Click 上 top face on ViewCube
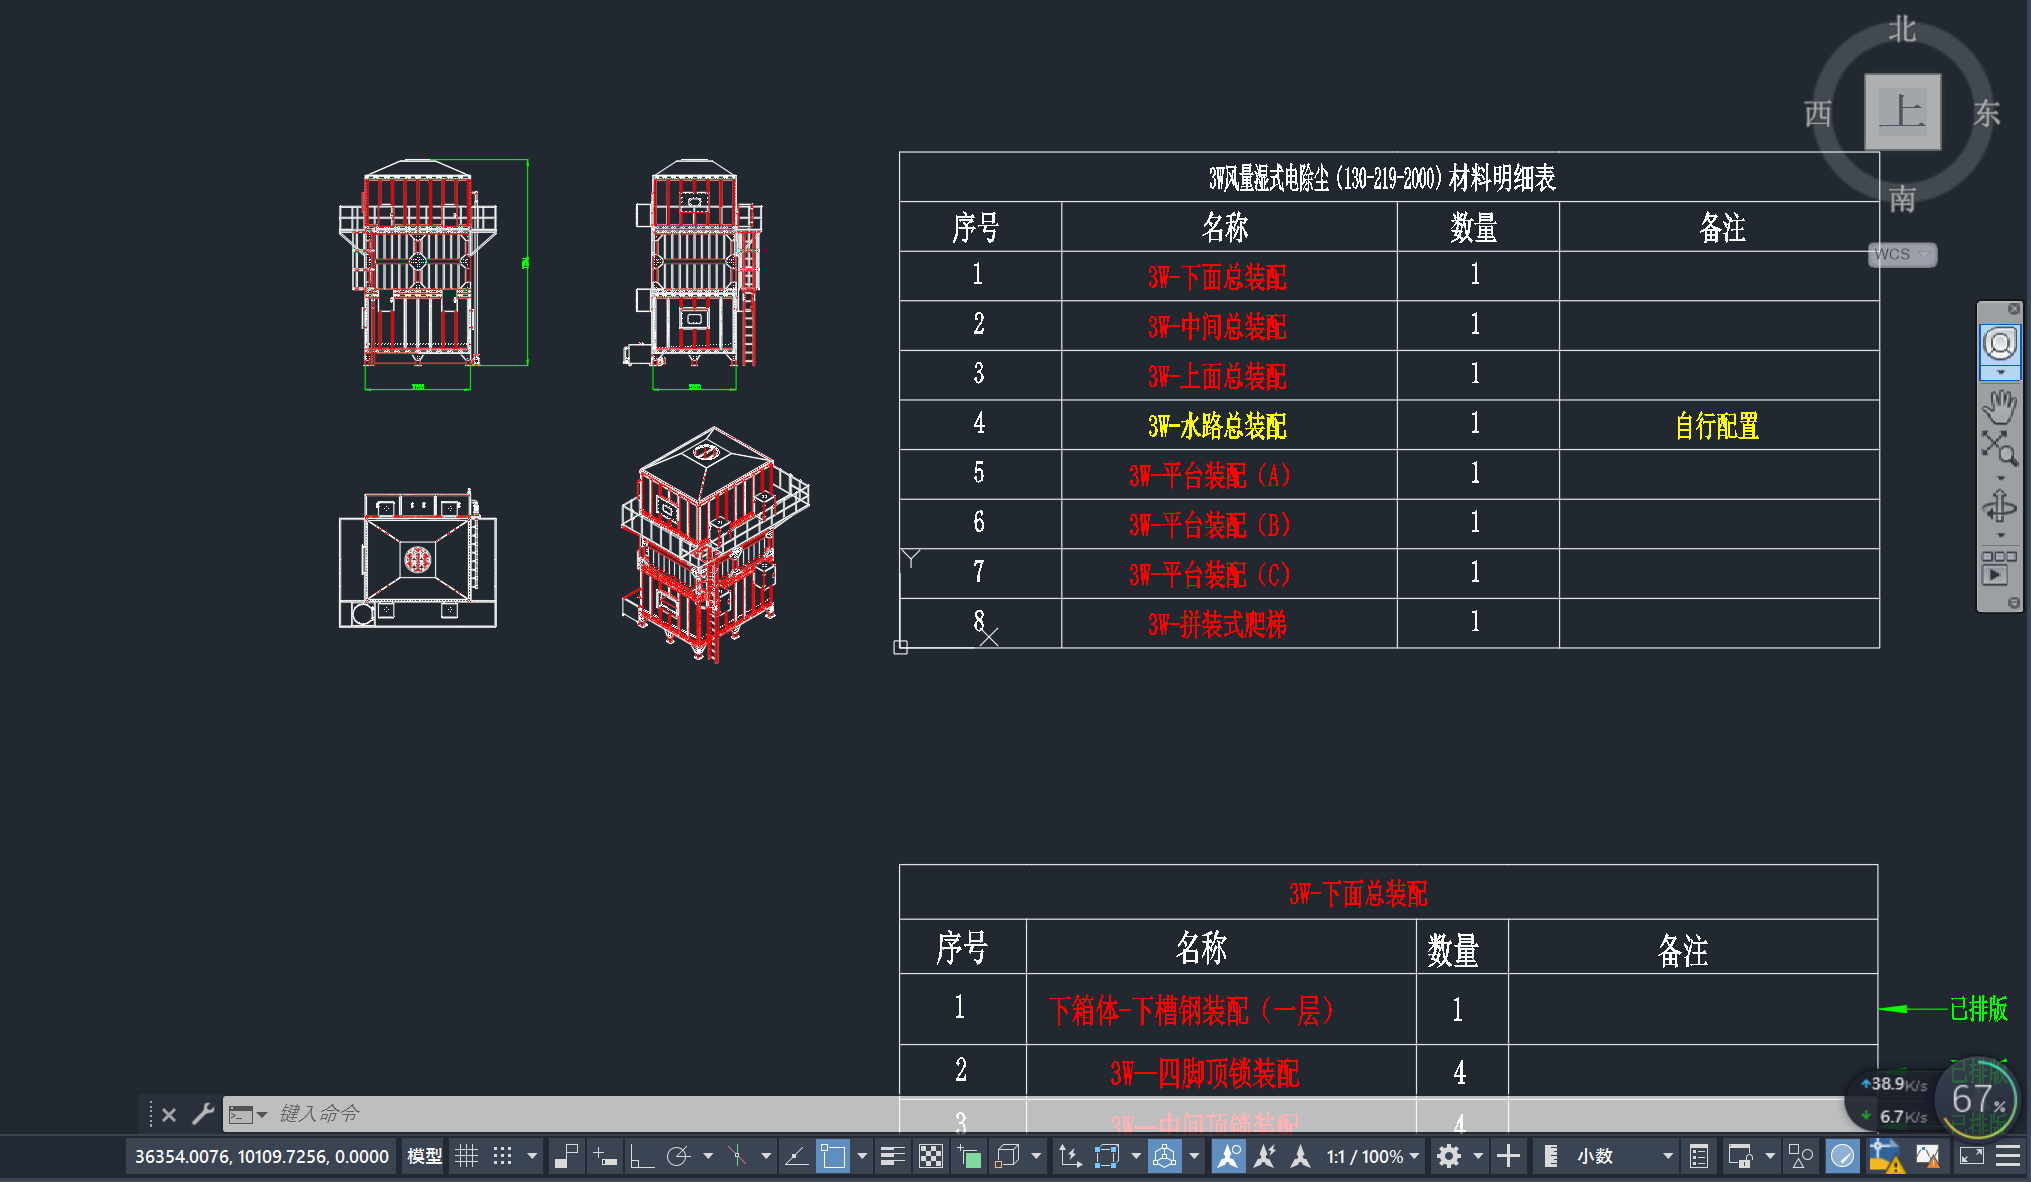The image size is (2031, 1182). click(1902, 111)
